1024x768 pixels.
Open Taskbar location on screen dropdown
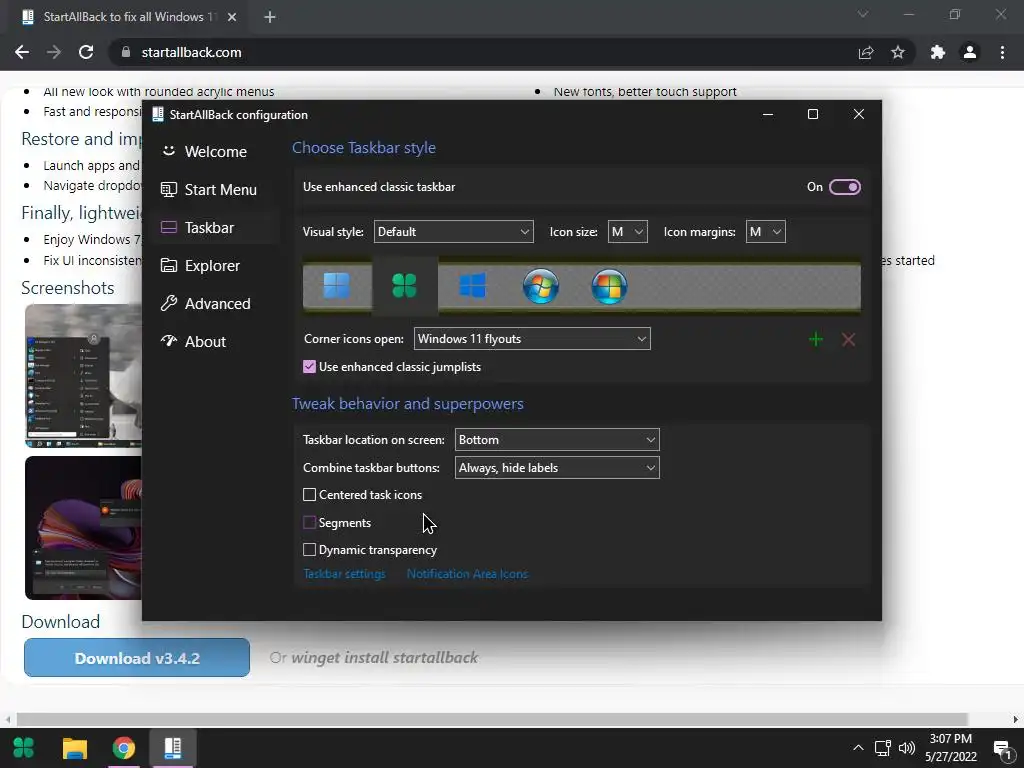pyautogui.click(x=557, y=440)
